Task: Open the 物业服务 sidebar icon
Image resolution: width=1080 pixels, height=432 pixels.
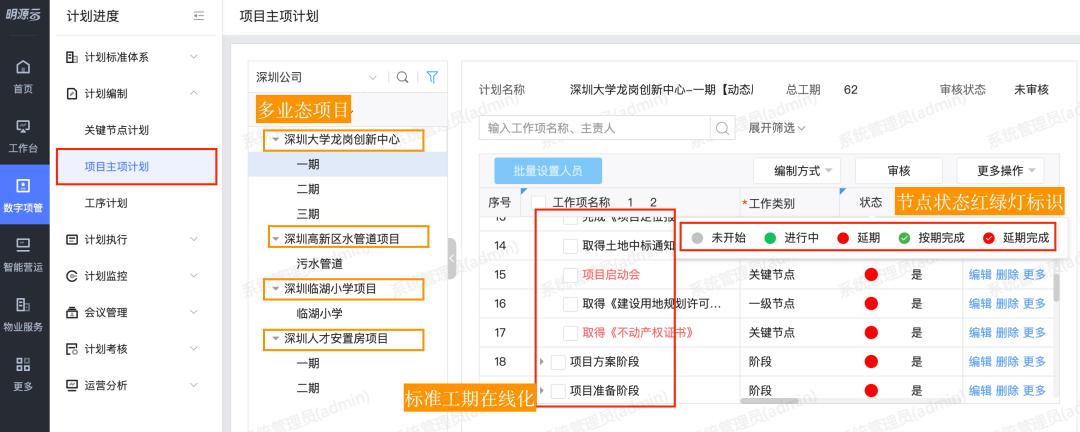Action: [x=23, y=304]
